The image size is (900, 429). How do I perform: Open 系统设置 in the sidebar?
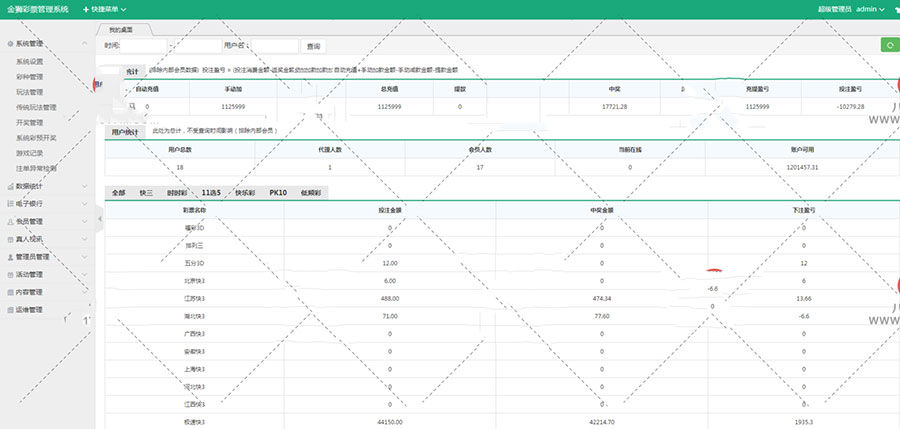[30, 61]
